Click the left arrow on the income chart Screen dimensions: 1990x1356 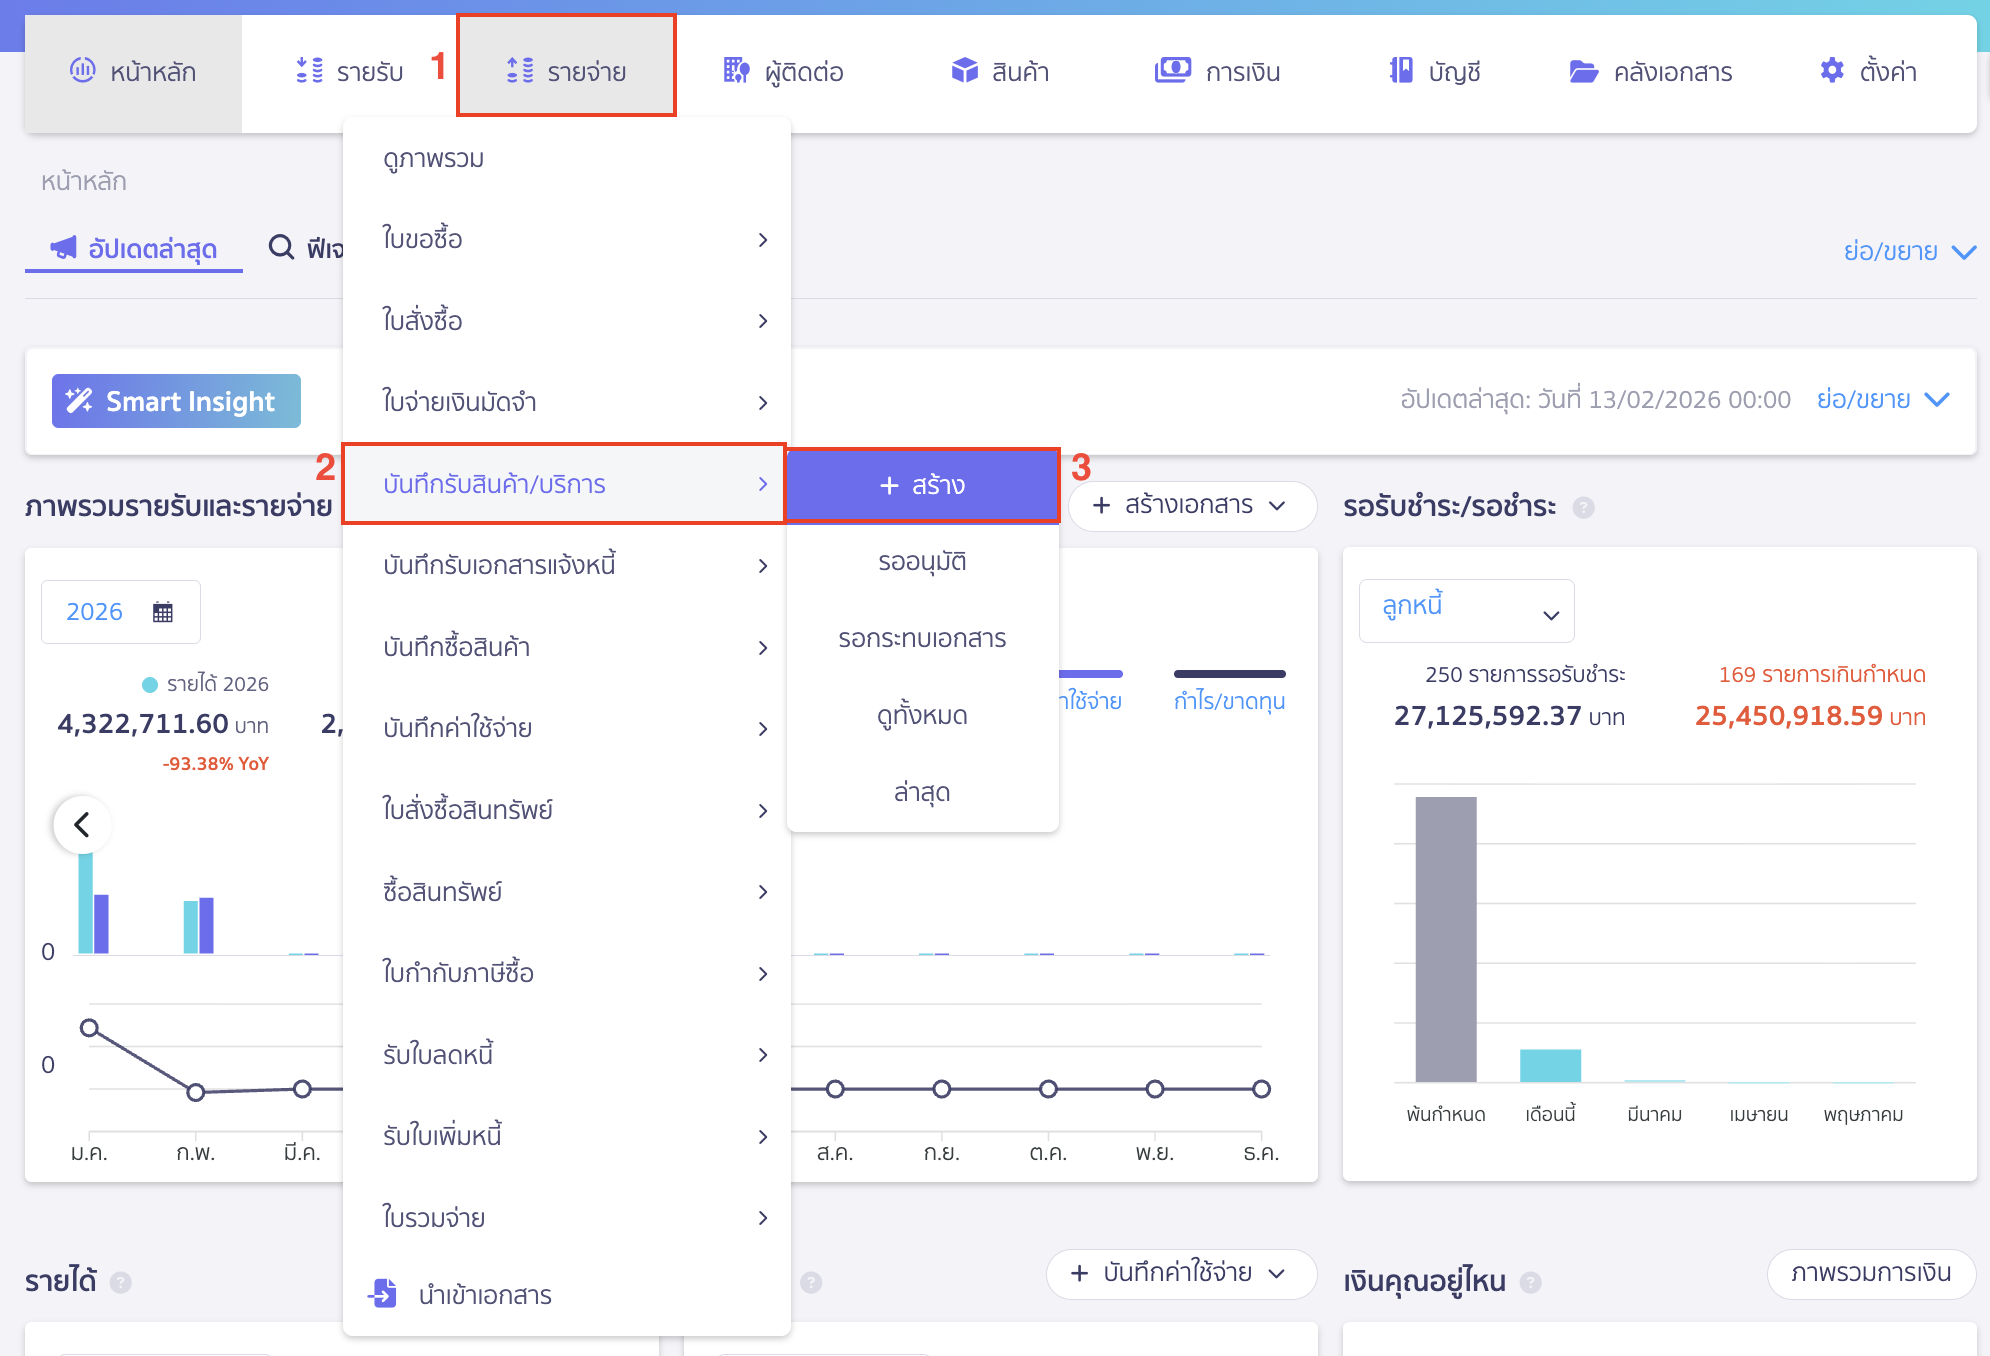point(83,824)
